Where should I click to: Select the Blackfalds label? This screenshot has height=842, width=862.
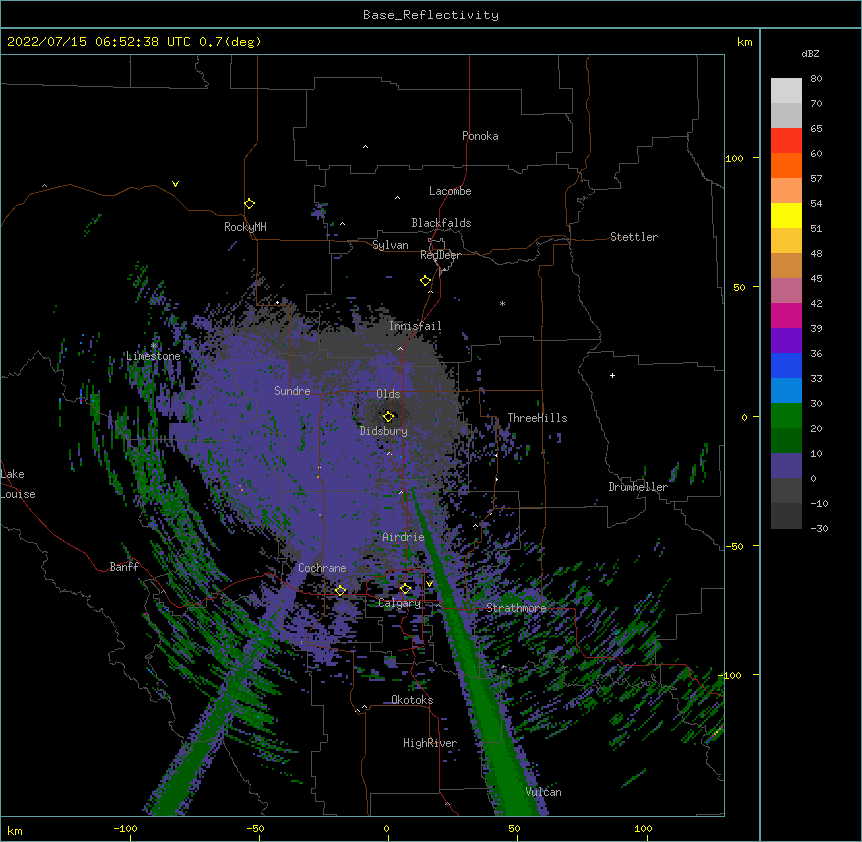(441, 223)
